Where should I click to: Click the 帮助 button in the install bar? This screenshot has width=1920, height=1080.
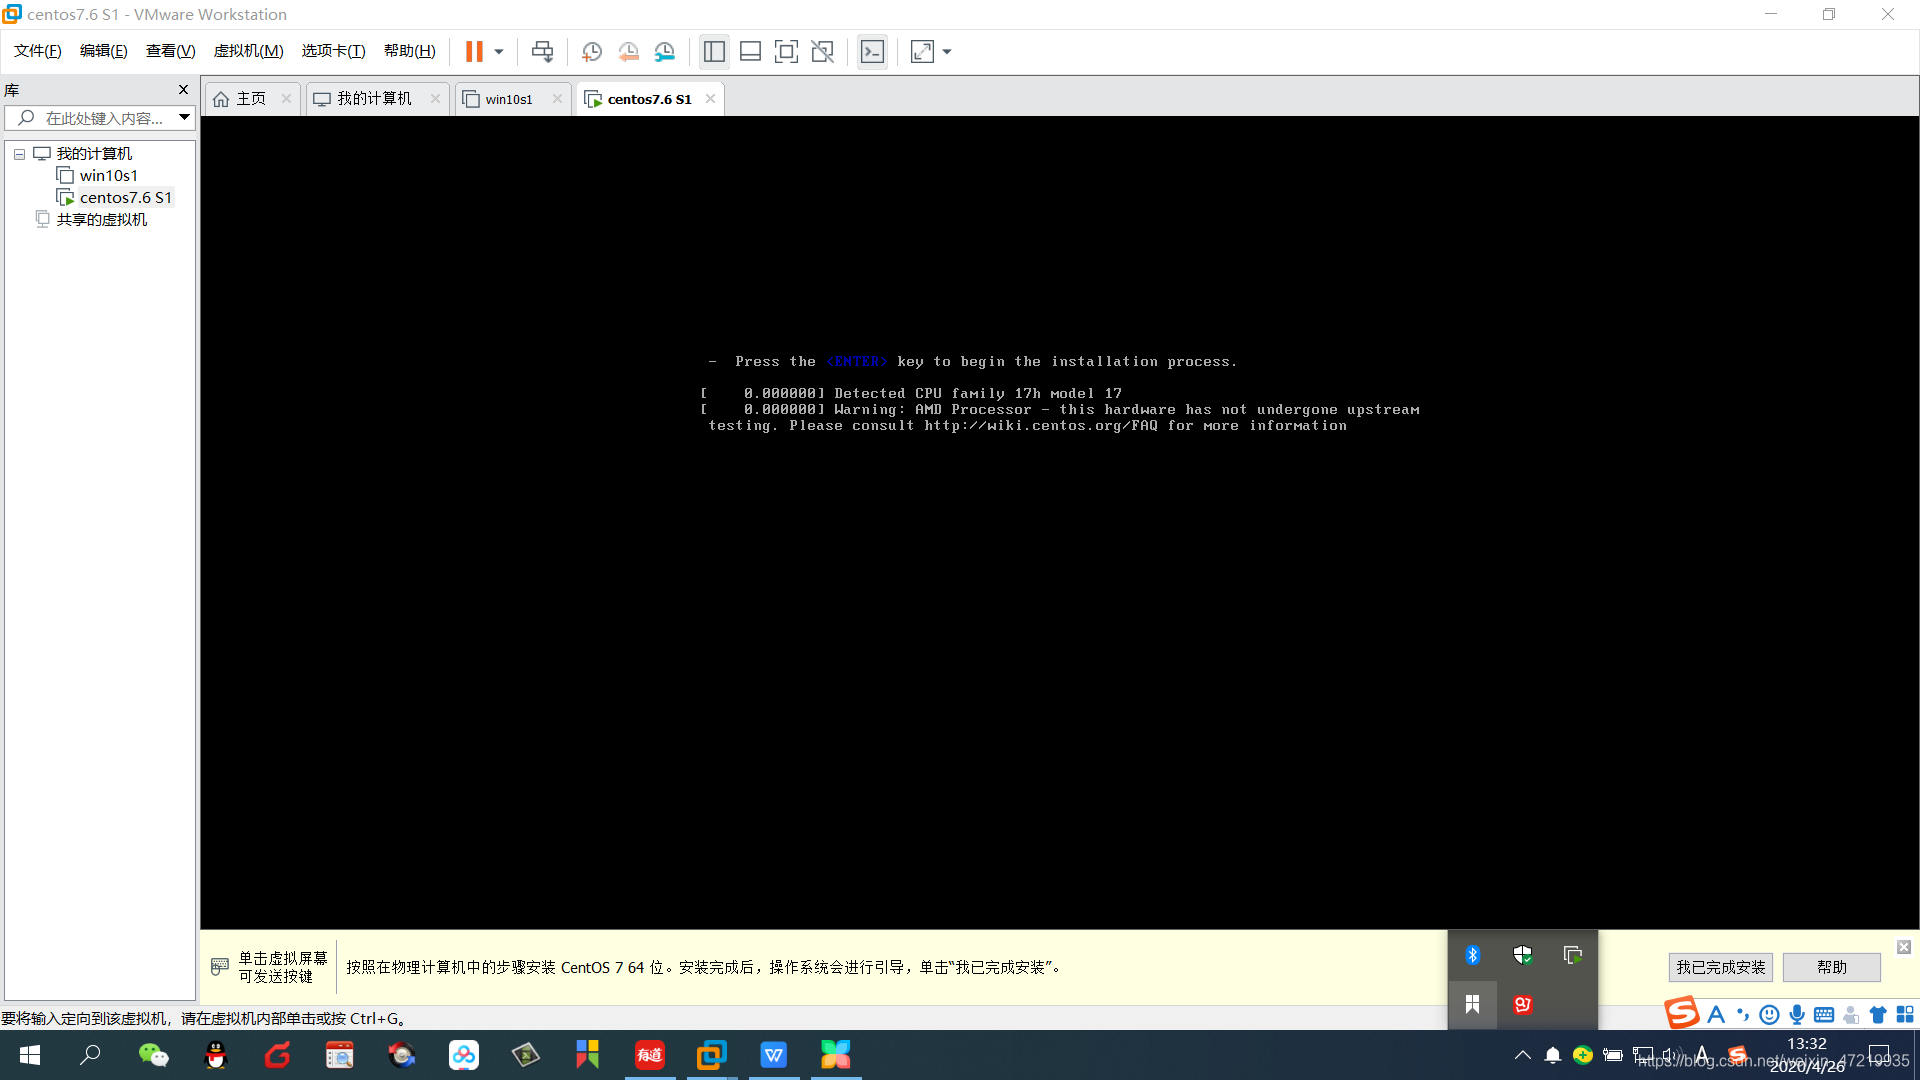(x=1832, y=967)
